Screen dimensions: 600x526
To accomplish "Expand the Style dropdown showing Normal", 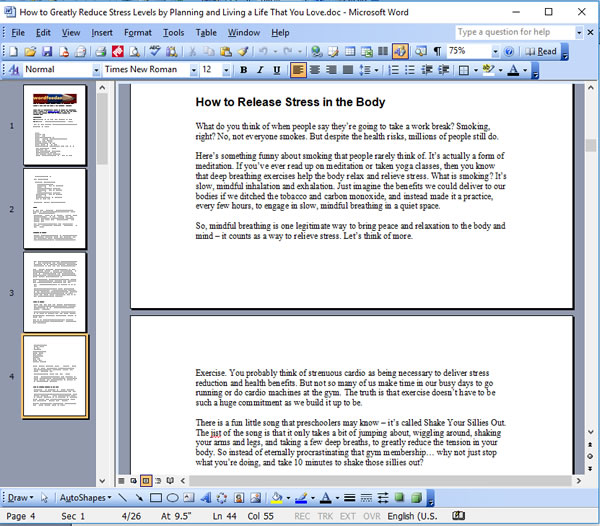I will pos(96,70).
